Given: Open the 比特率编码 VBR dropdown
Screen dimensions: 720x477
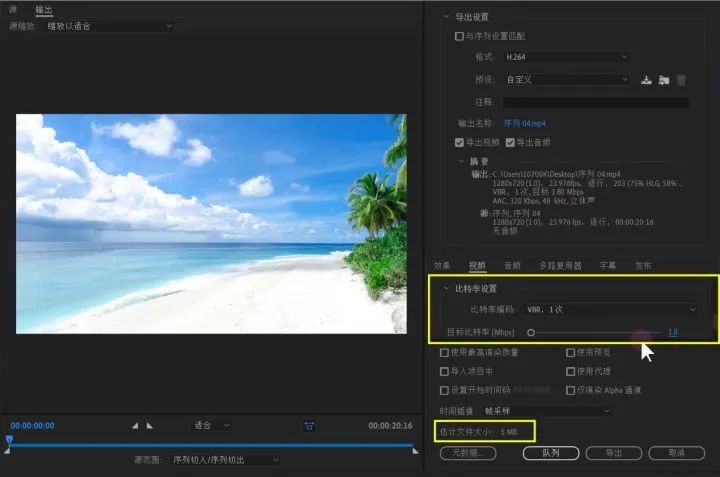Looking at the screenshot, I should click(611, 309).
